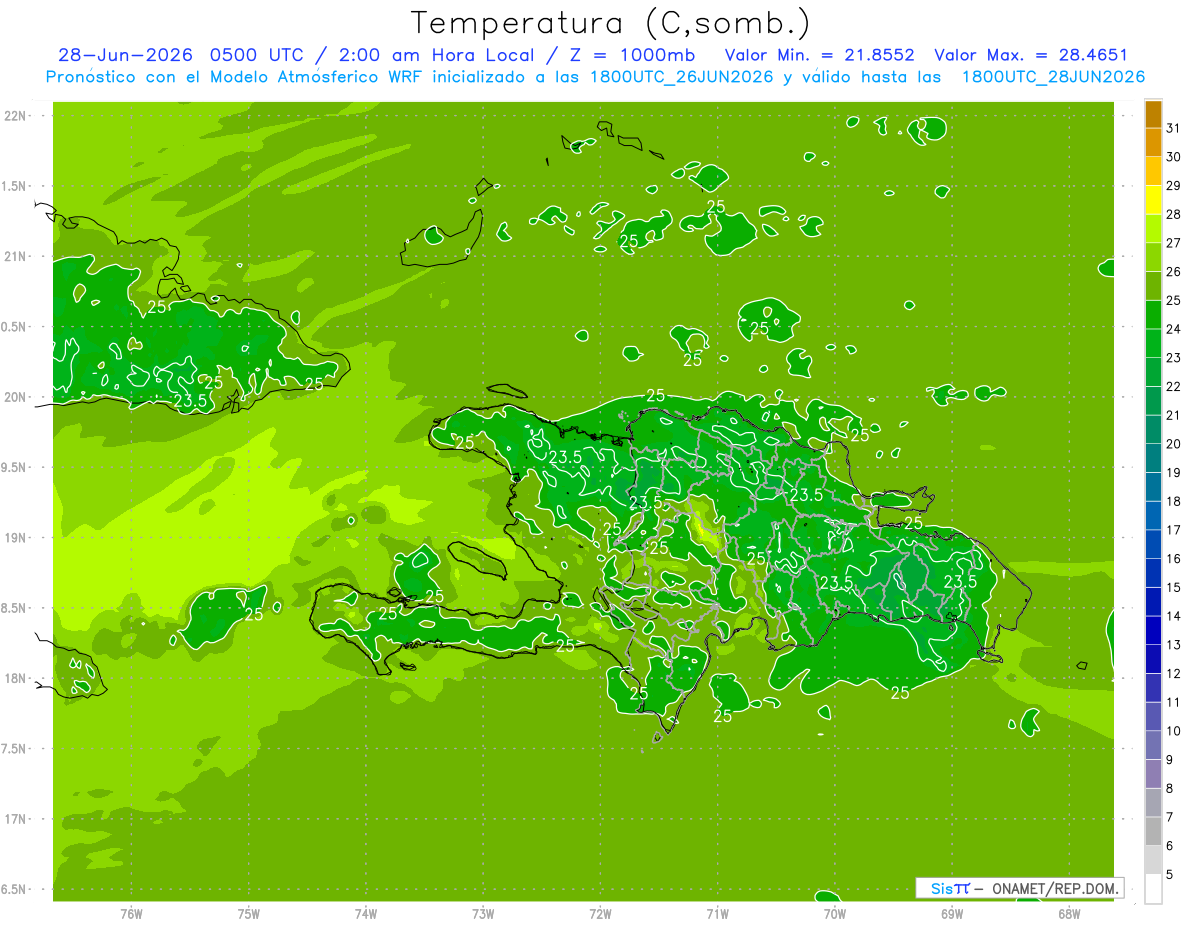Click the '28' colorbar label
Screen dimensions: 1200x927
[x=1174, y=214]
